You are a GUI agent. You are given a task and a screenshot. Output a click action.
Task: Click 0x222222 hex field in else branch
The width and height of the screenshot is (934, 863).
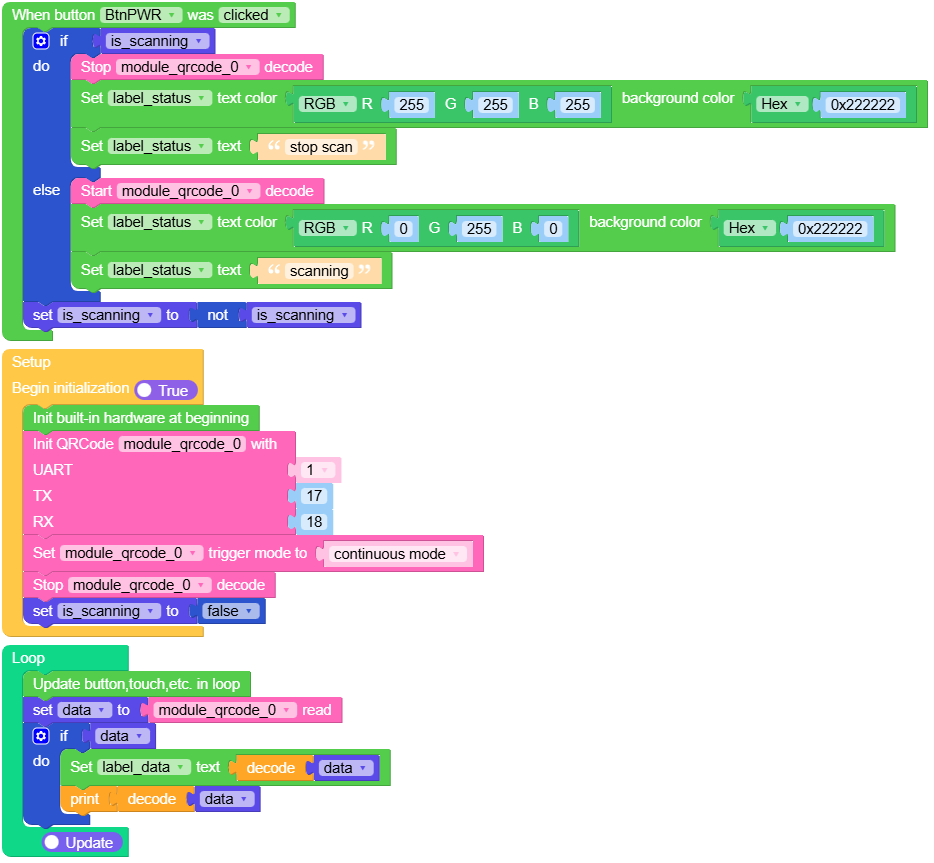point(830,229)
